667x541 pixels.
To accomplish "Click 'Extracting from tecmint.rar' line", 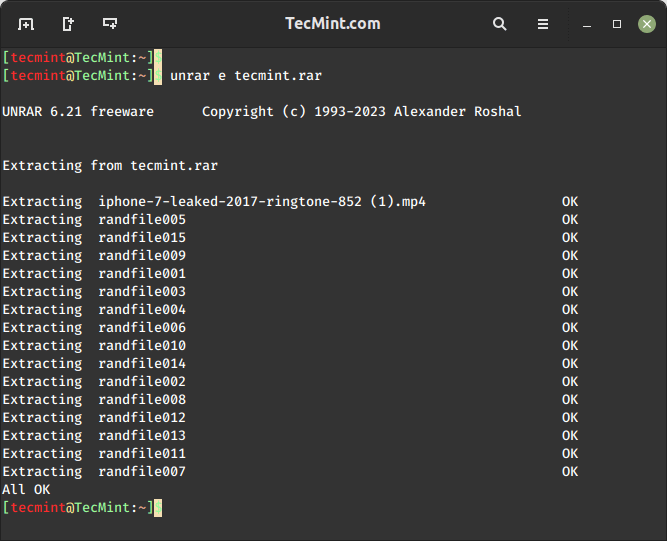I will 110,165.
